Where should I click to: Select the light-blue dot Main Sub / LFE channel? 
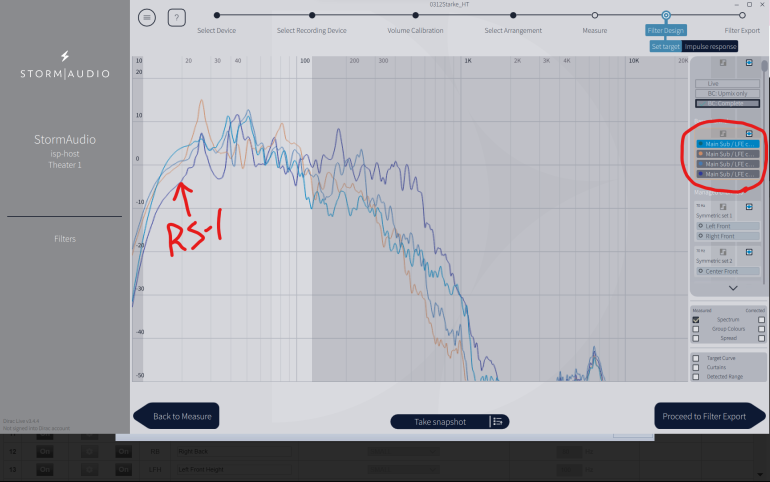coord(727,144)
